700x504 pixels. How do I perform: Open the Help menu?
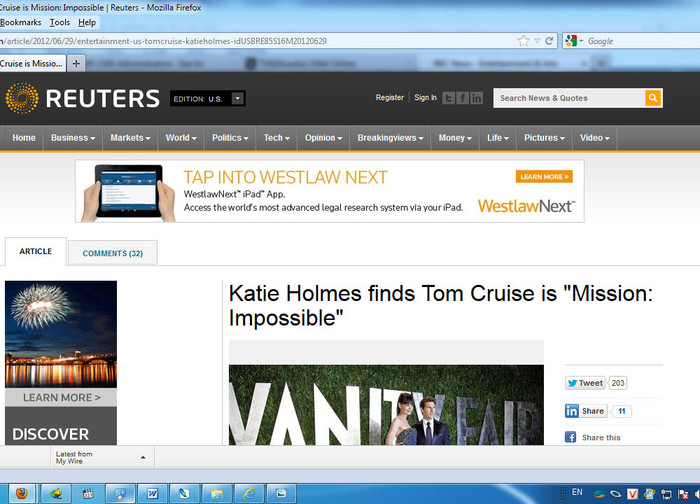coord(87,22)
